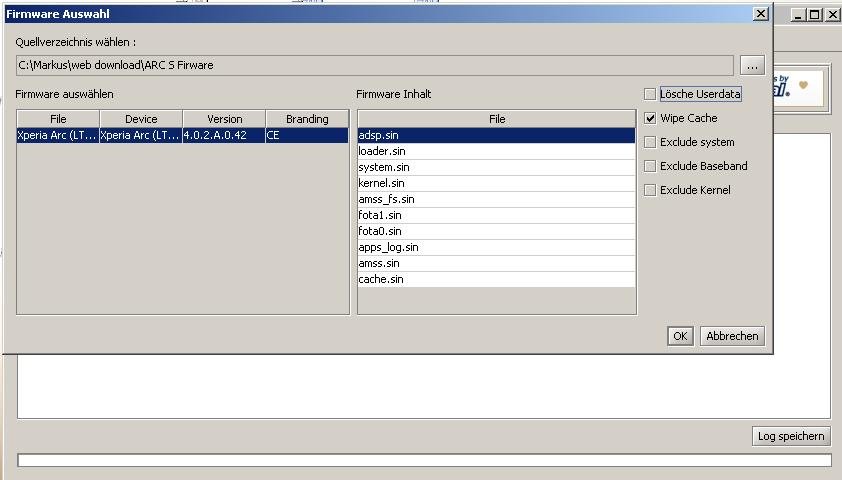This screenshot has width=842, height=480.
Task: Close the Firmware Auswahl dialog
Action: 760,14
